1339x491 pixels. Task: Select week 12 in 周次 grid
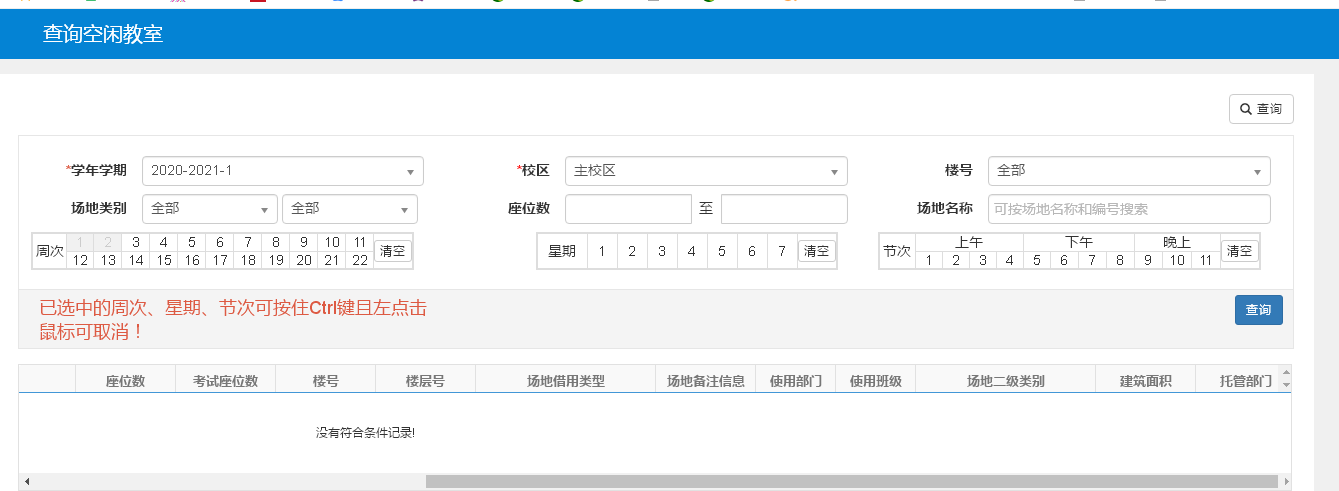pyautogui.click(x=81, y=260)
